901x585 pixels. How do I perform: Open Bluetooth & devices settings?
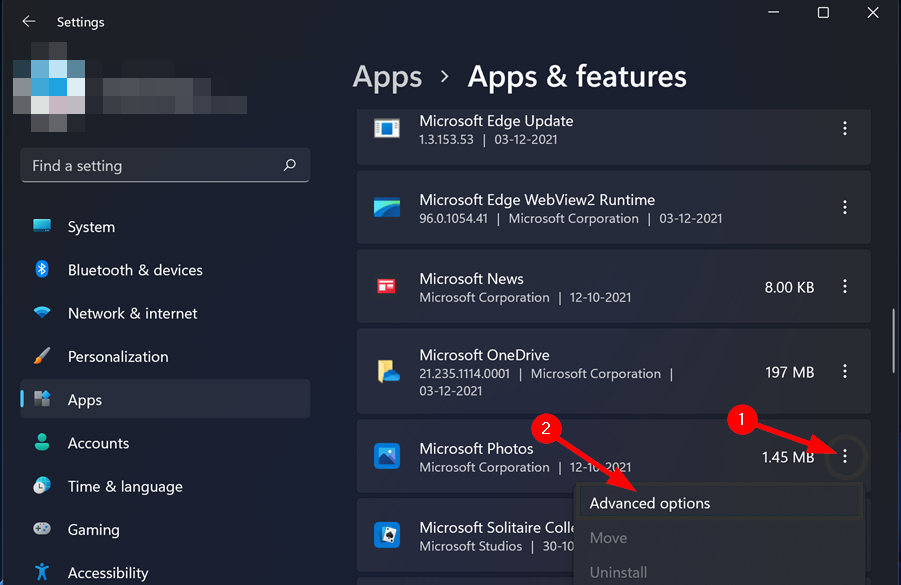pos(135,270)
